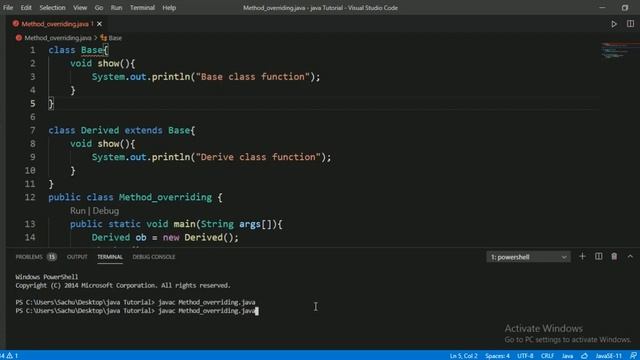Click the JavaSE-11 runtime status
Image resolution: width=640 pixels, height=360 pixels.
pyautogui.click(x=609, y=356)
